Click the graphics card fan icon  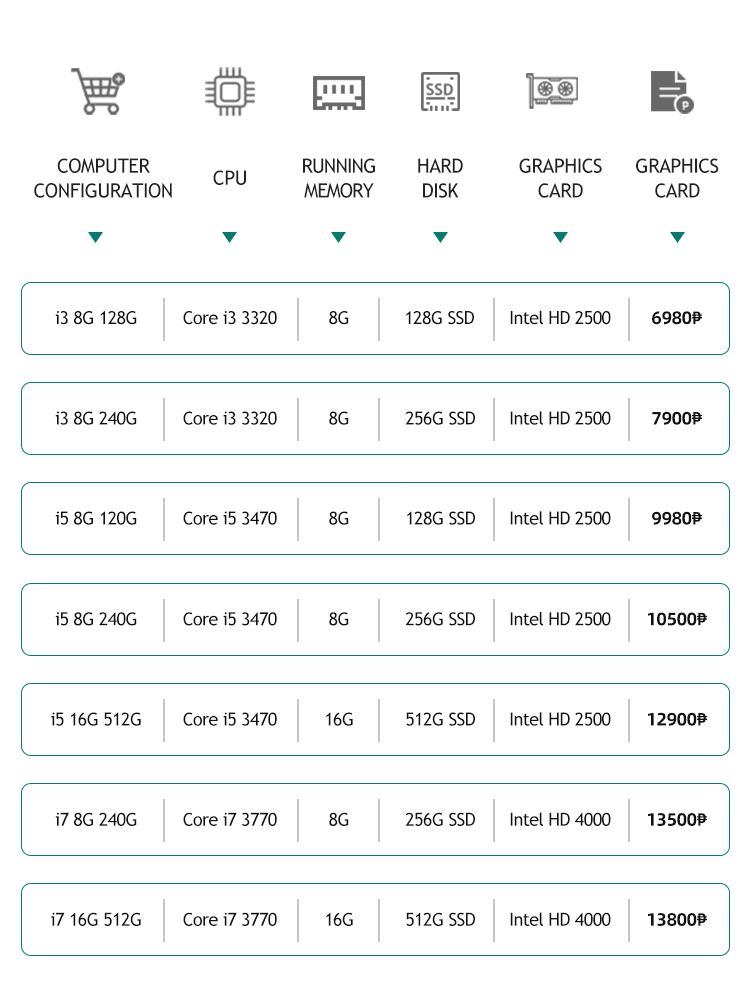click(552, 91)
